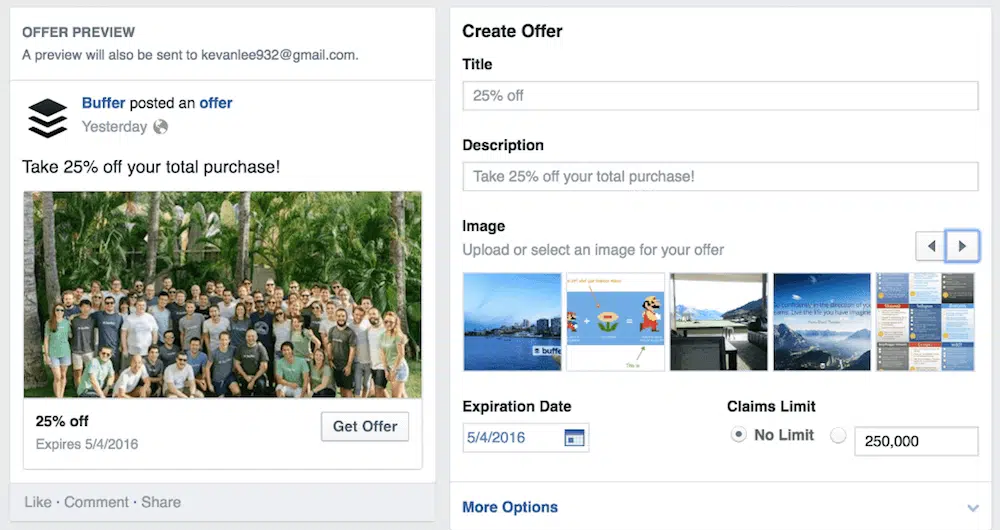Viewport: 1000px width, 530px height.
Task: Click Share under the offer preview
Action: click(161, 502)
